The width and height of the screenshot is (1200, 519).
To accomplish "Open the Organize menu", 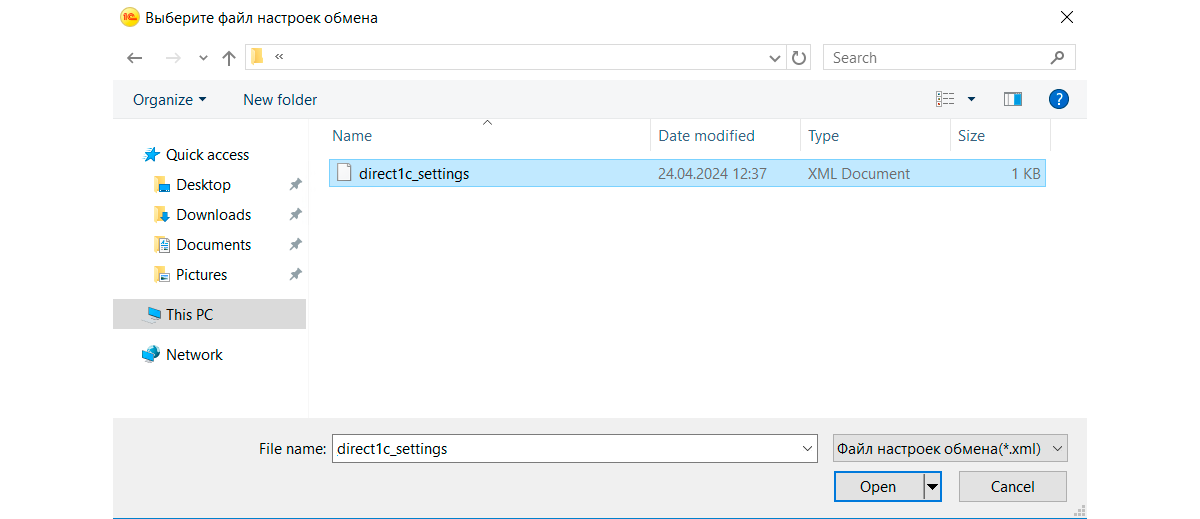I will [x=169, y=99].
